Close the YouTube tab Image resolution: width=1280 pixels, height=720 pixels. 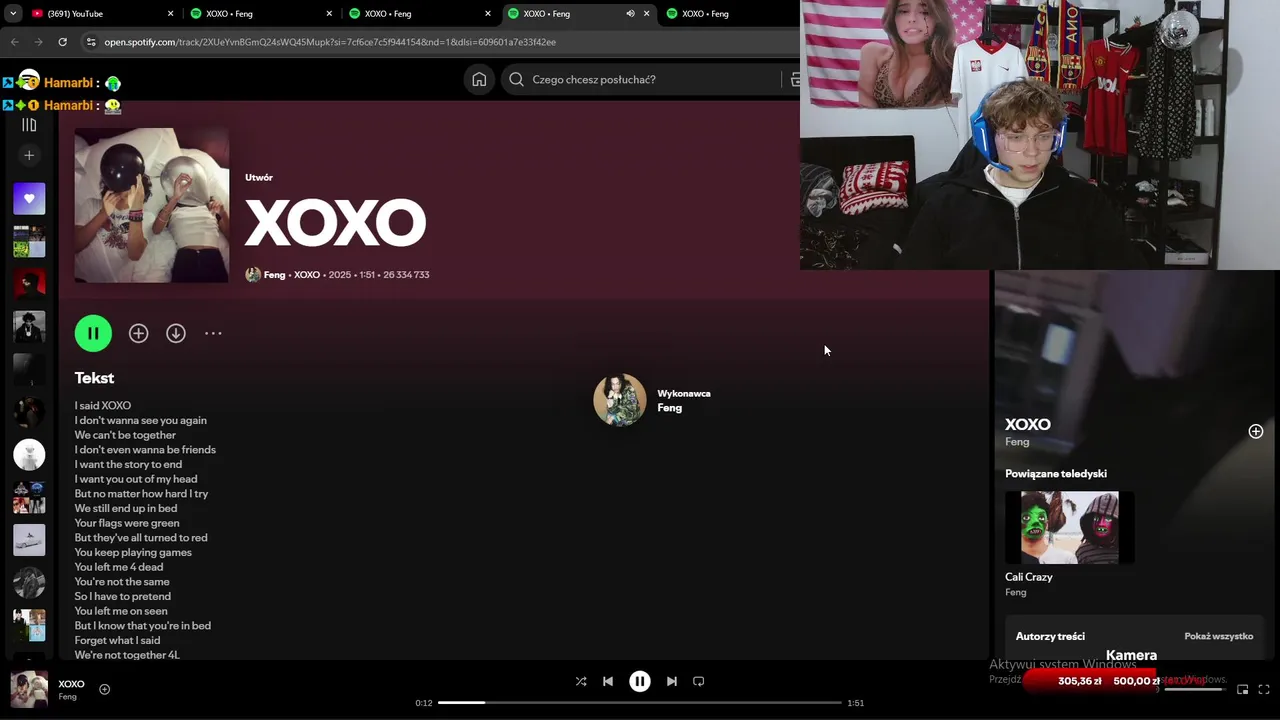(170, 14)
